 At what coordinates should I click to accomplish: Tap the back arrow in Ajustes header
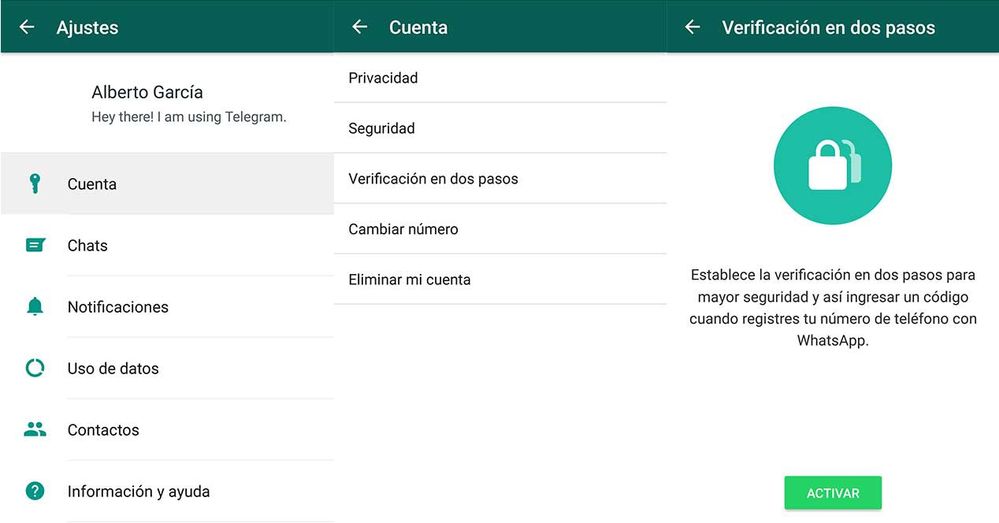click(27, 27)
